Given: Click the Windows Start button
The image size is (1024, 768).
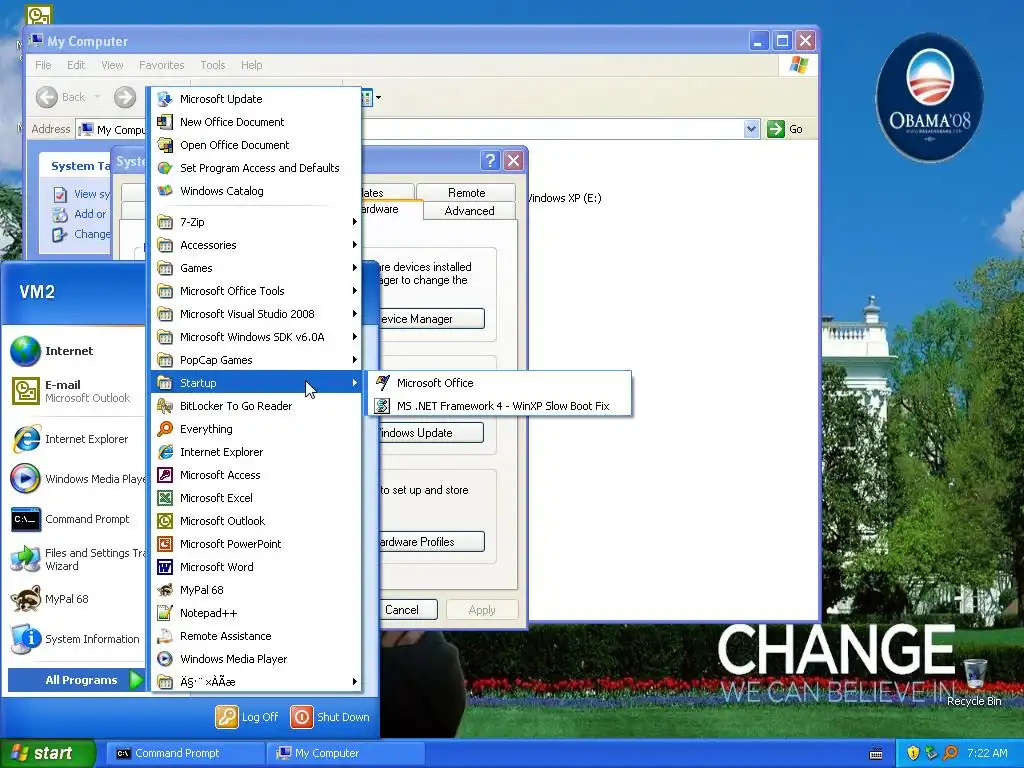Looking at the screenshot, I should [x=47, y=753].
